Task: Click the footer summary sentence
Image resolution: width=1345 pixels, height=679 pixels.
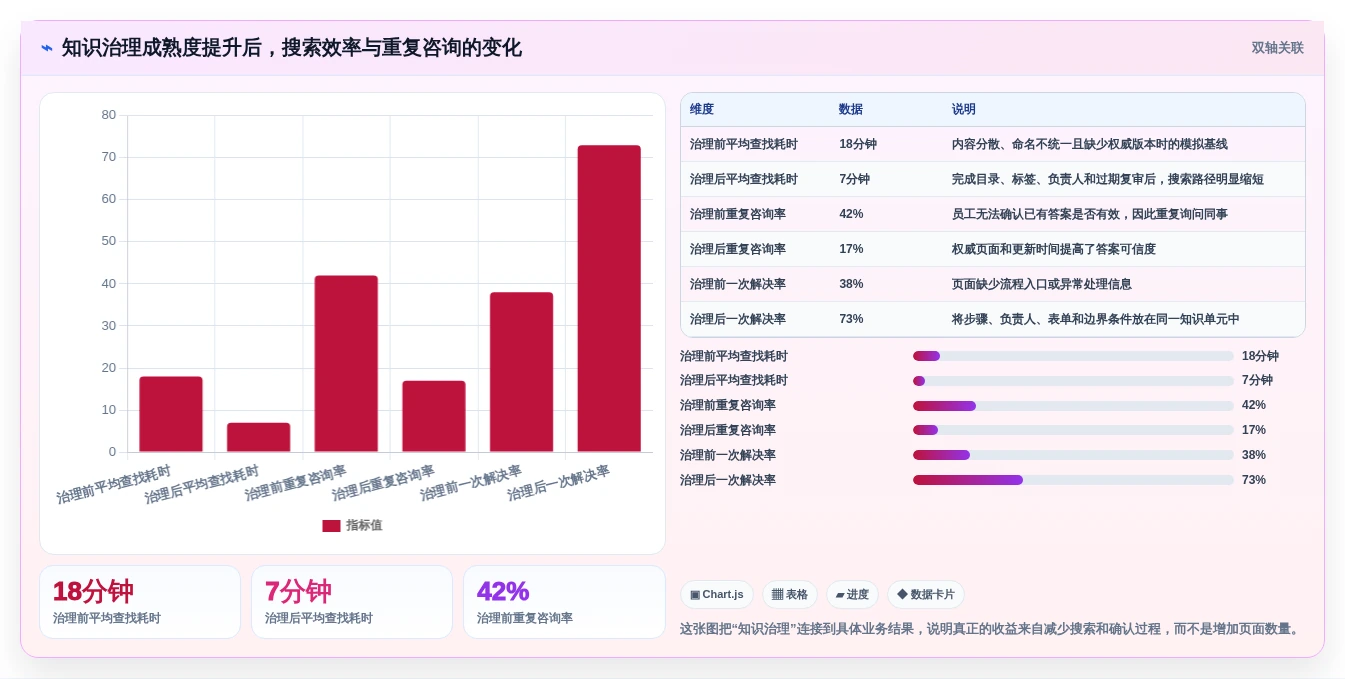Action: click(991, 629)
